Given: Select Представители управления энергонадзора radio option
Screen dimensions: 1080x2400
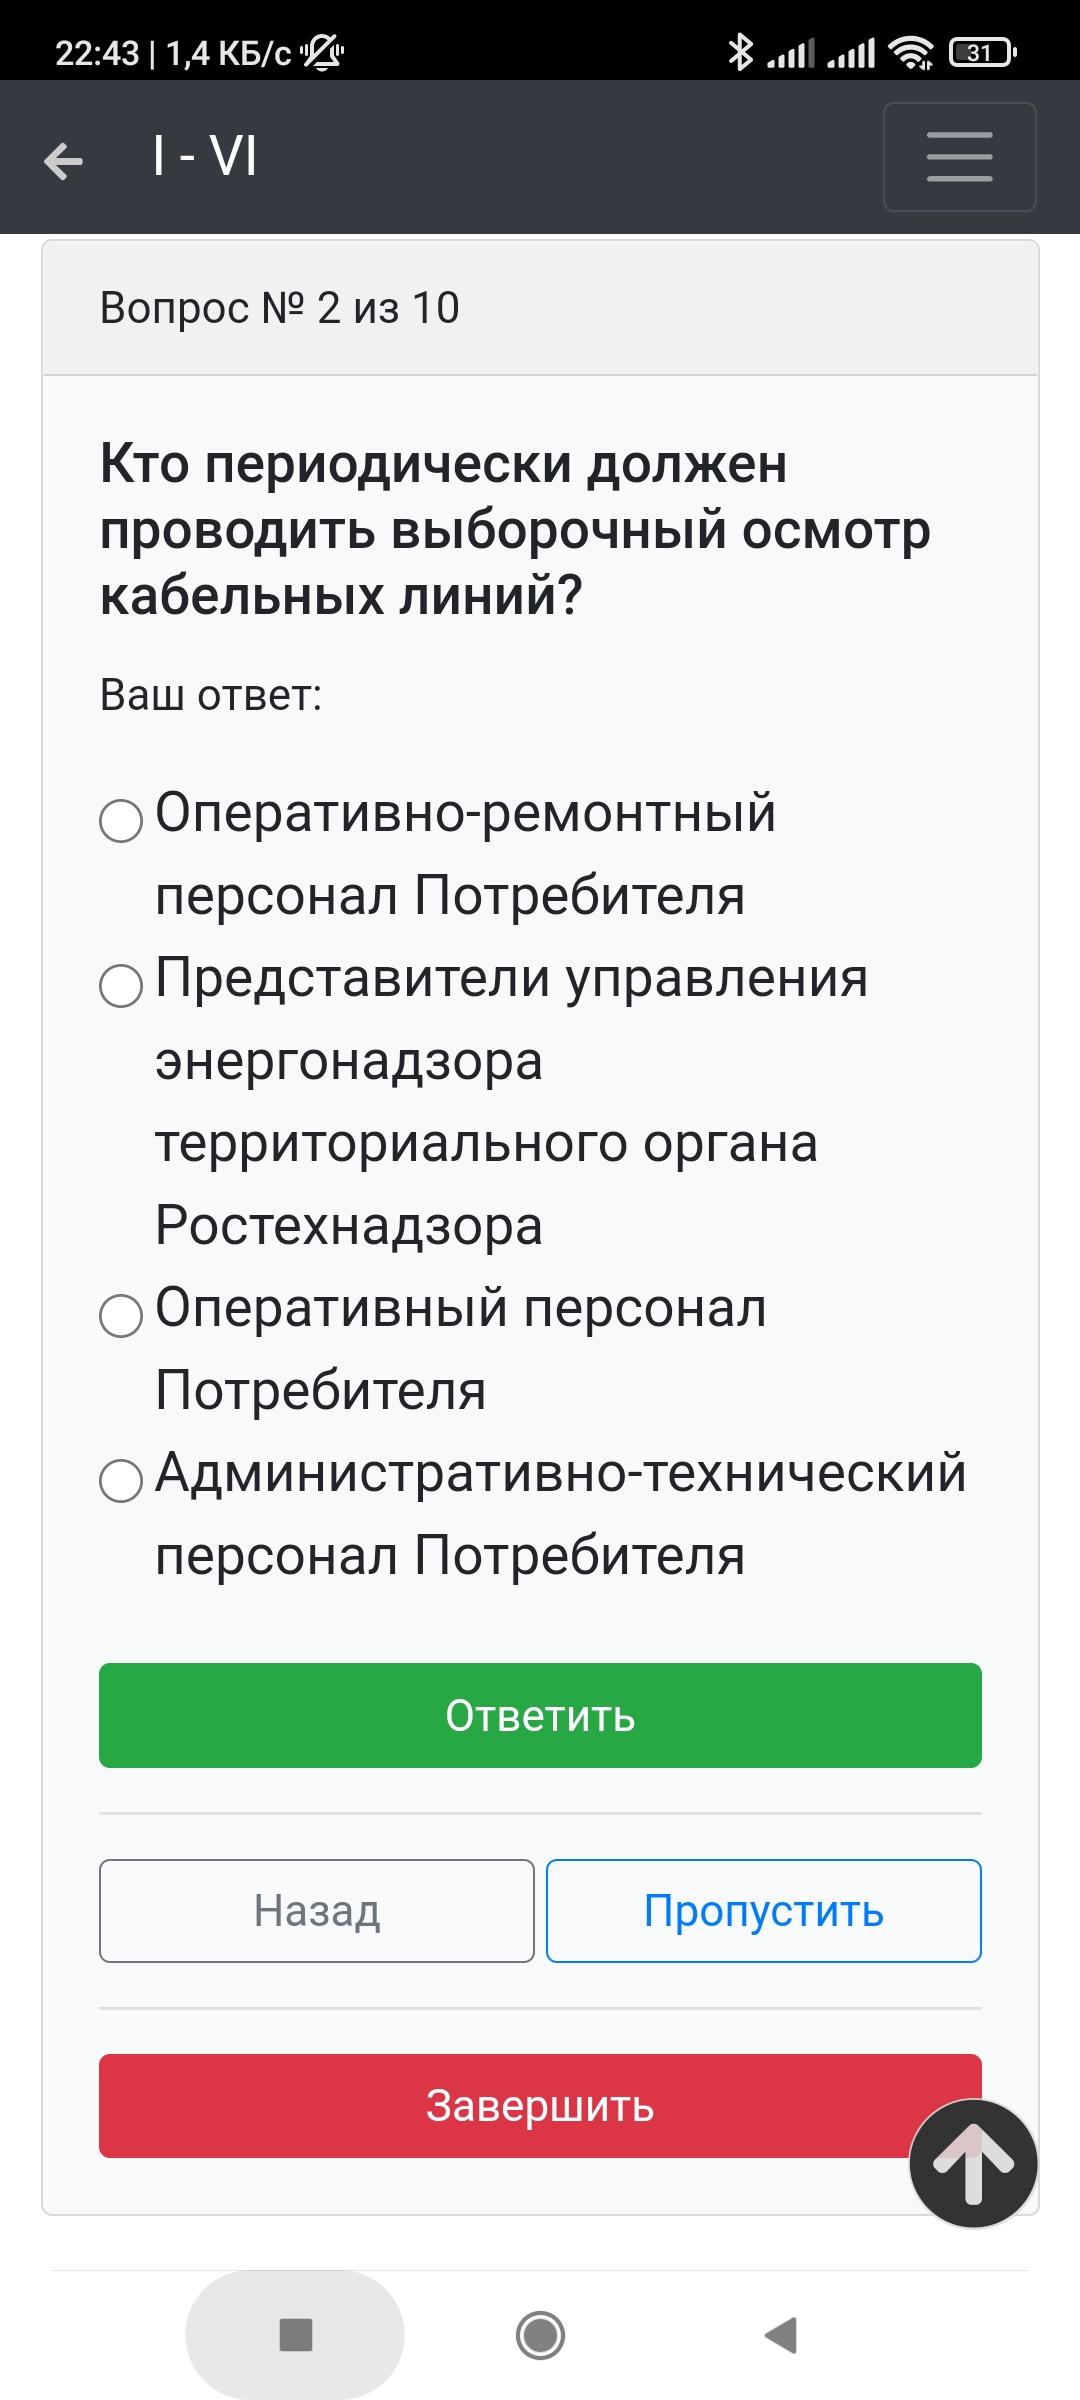Looking at the screenshot, I should [x=121, y=986].
